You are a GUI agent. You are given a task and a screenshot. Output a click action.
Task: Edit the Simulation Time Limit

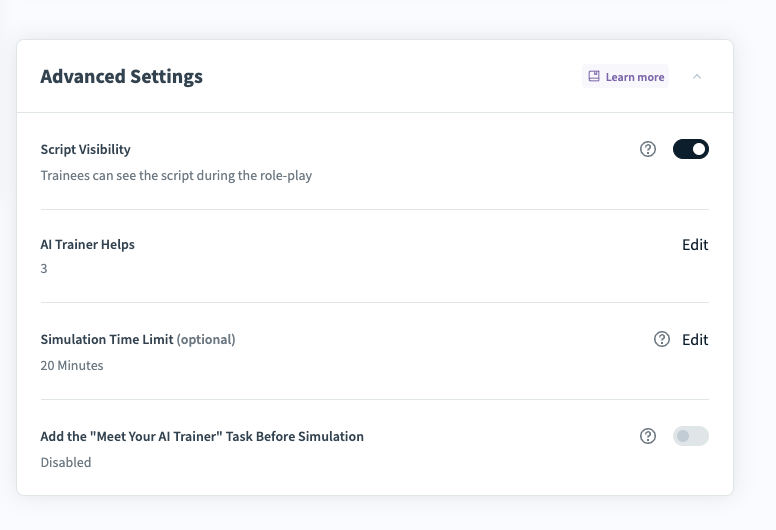coord(695,340)
